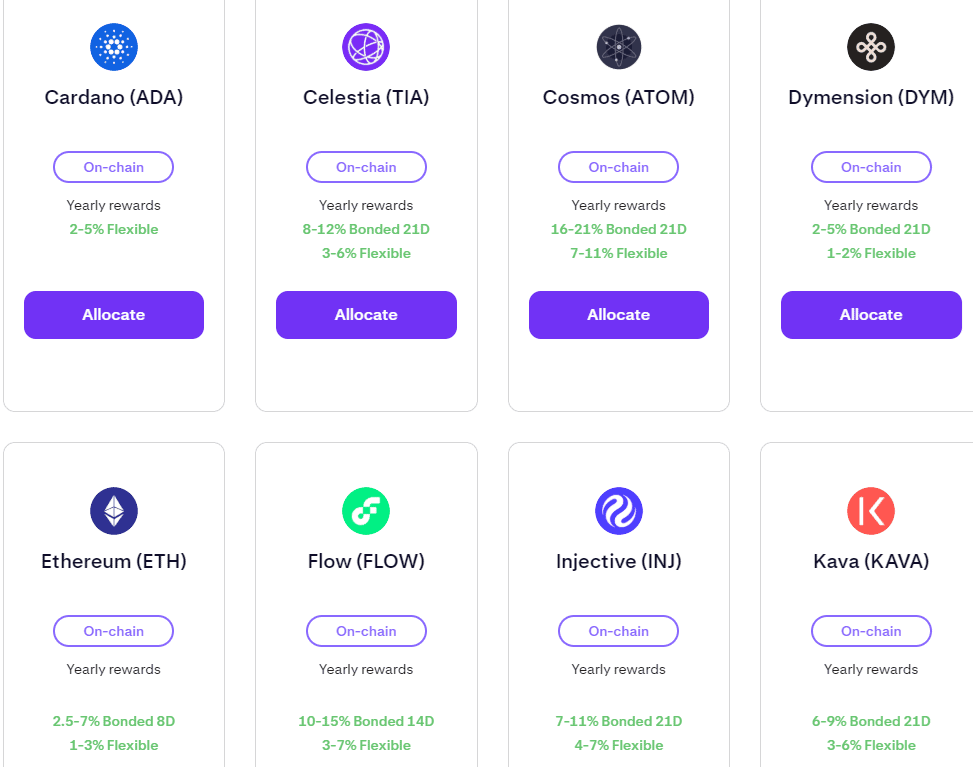Screen dimensions: 973x767
Task: Open the Injective (INJ) title text
Action: [x=619, y=562]
